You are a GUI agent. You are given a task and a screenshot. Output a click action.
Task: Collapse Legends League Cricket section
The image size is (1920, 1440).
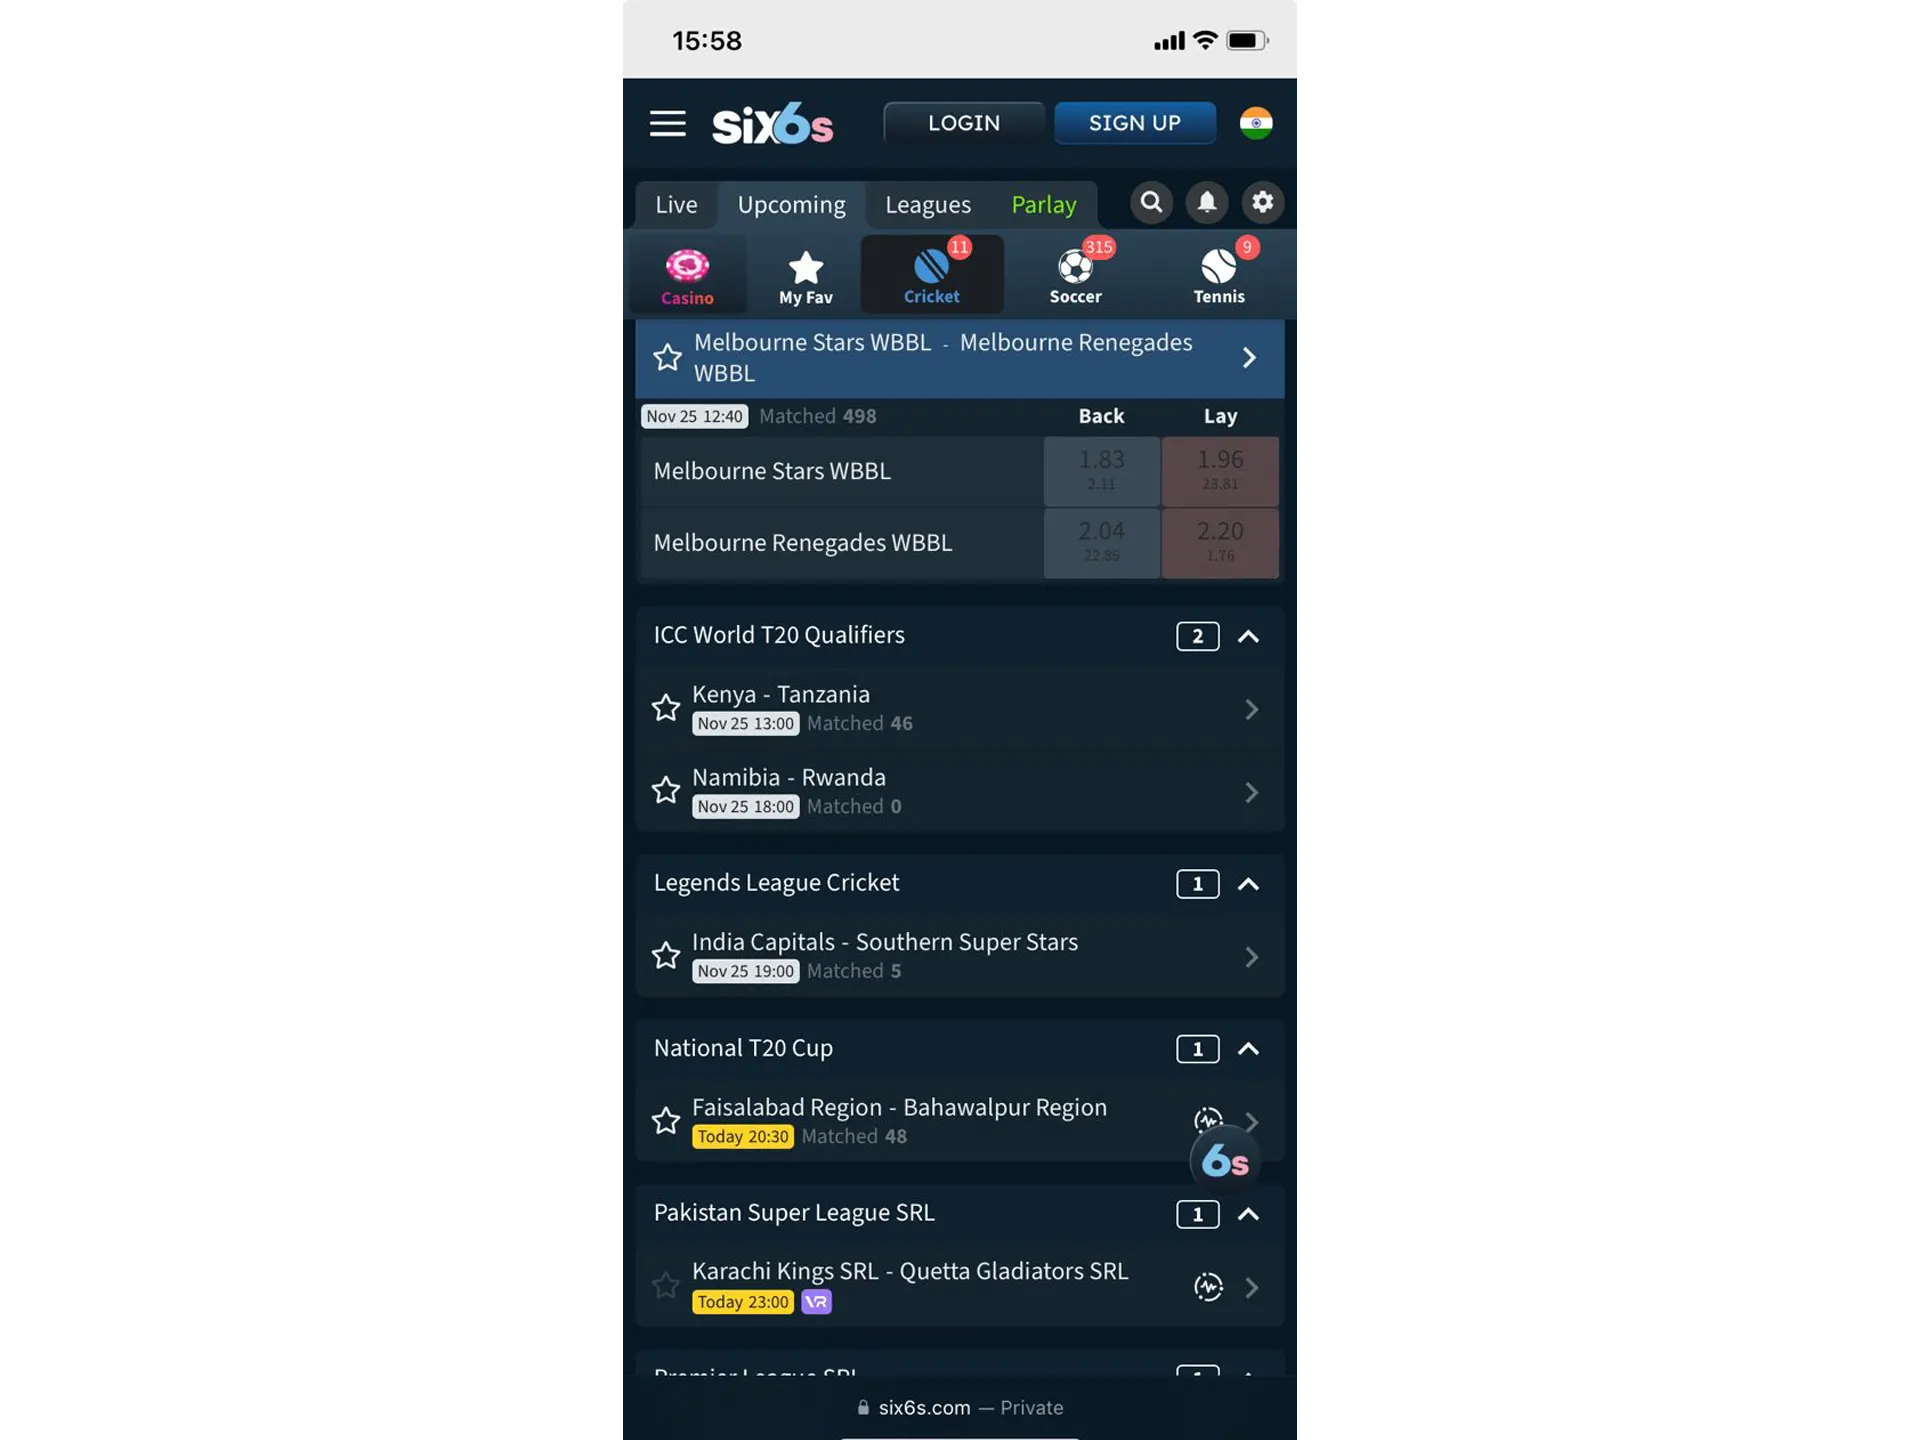pyautogui.click(x=1247, y=883)
